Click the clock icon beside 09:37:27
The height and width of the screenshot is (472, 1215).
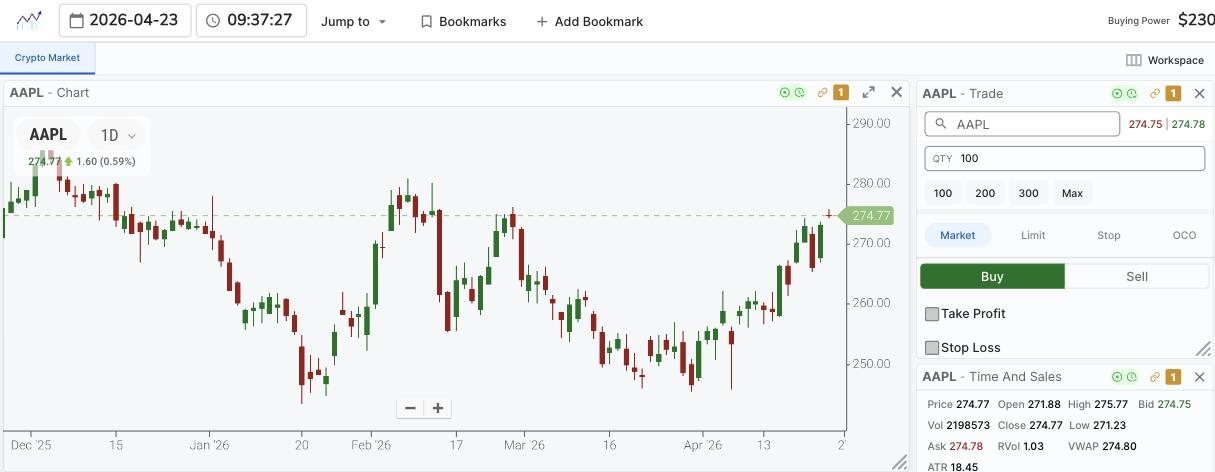tap(213, 20)
